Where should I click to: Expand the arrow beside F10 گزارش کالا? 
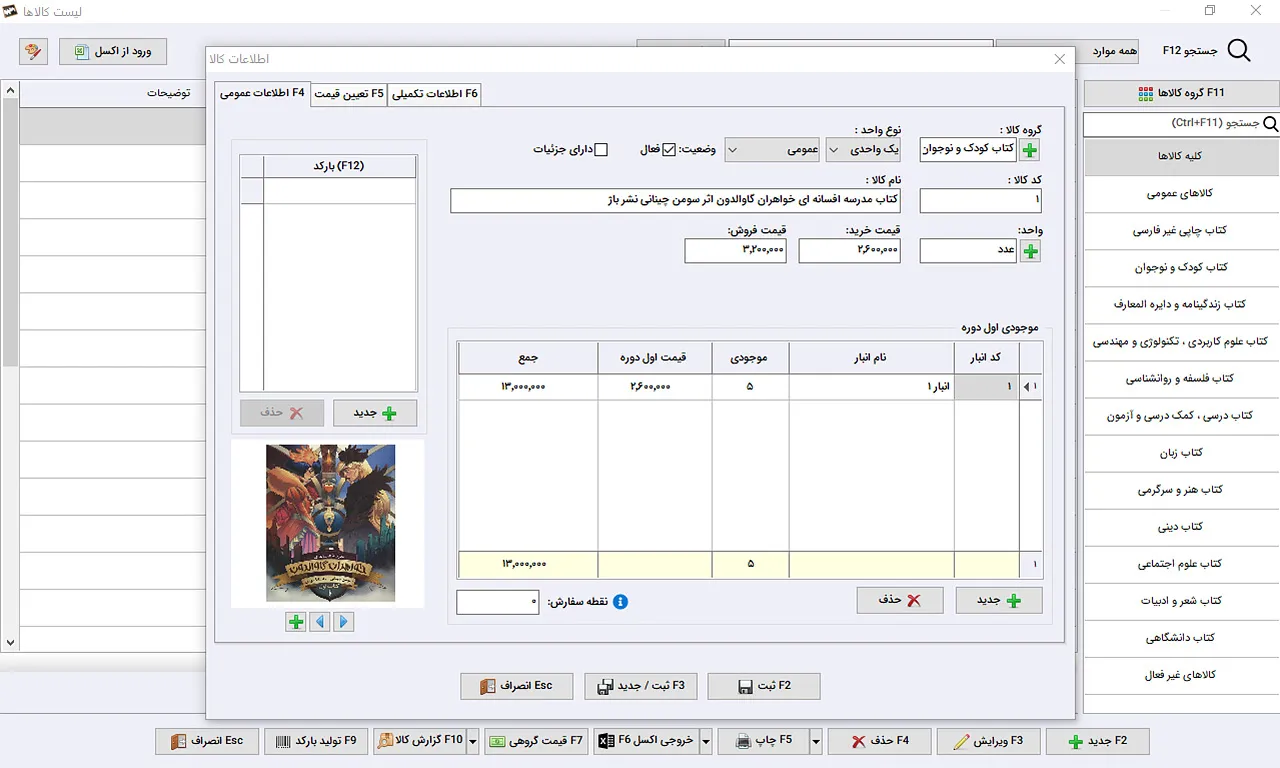tap(473, 741)
